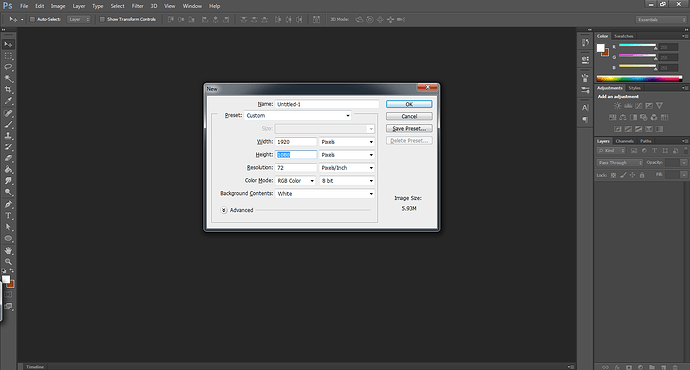The height and width of the screenshot is (370, 690).
Task: Toggle type layer filter in Layers
Action: pyautogui.click(x=654, y=150)
